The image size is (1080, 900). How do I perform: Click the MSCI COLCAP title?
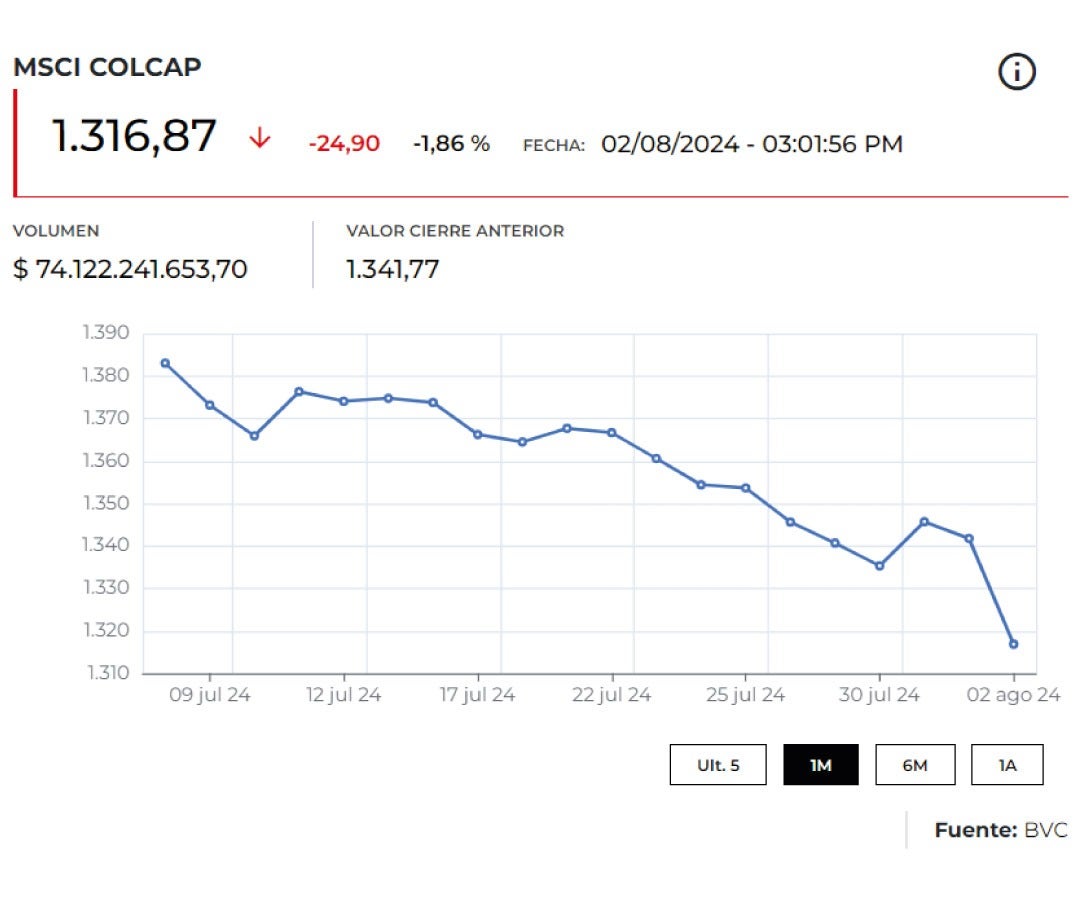click(x=107, y=67)
